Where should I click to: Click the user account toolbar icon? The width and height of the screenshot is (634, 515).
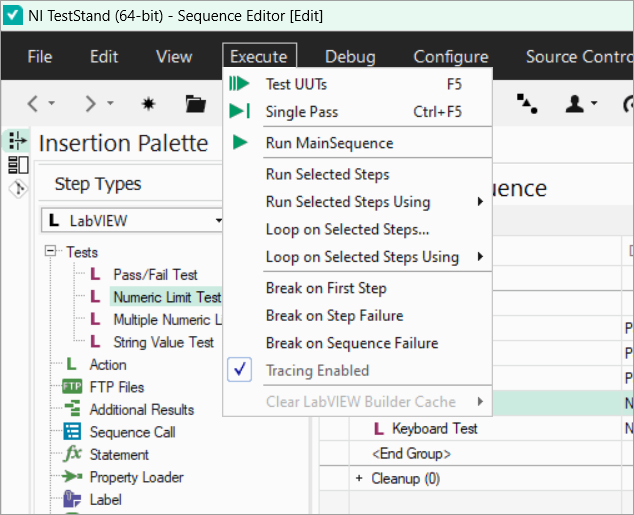pos(575,103)
